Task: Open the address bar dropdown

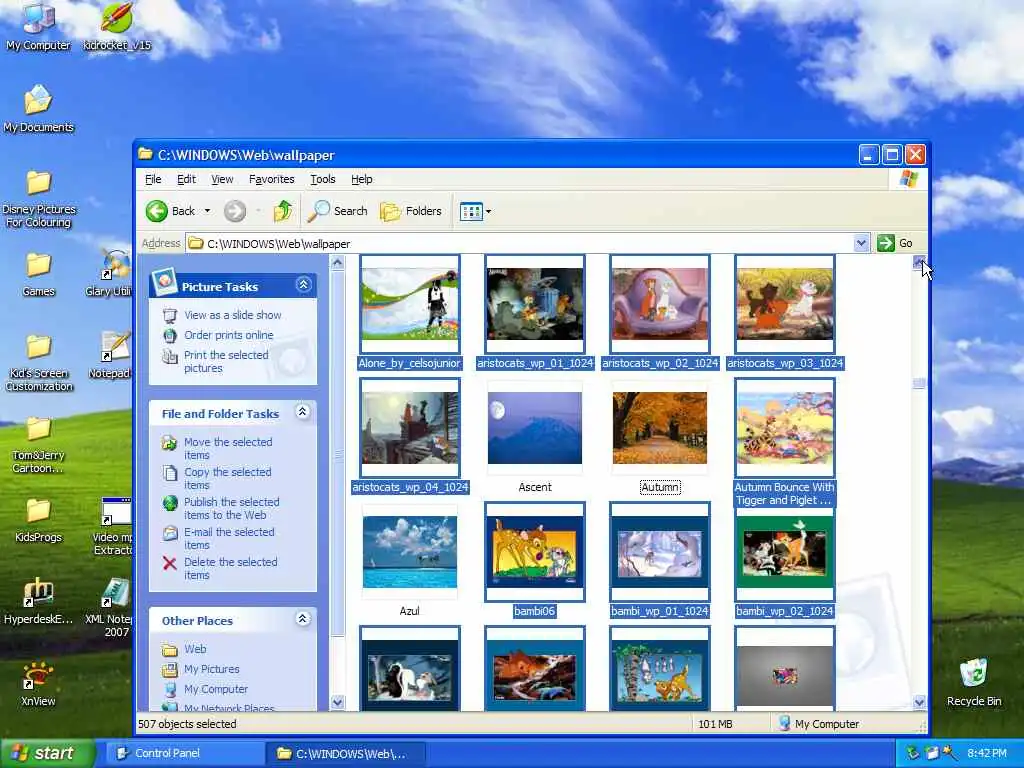Action: click(x=861, y=243)
